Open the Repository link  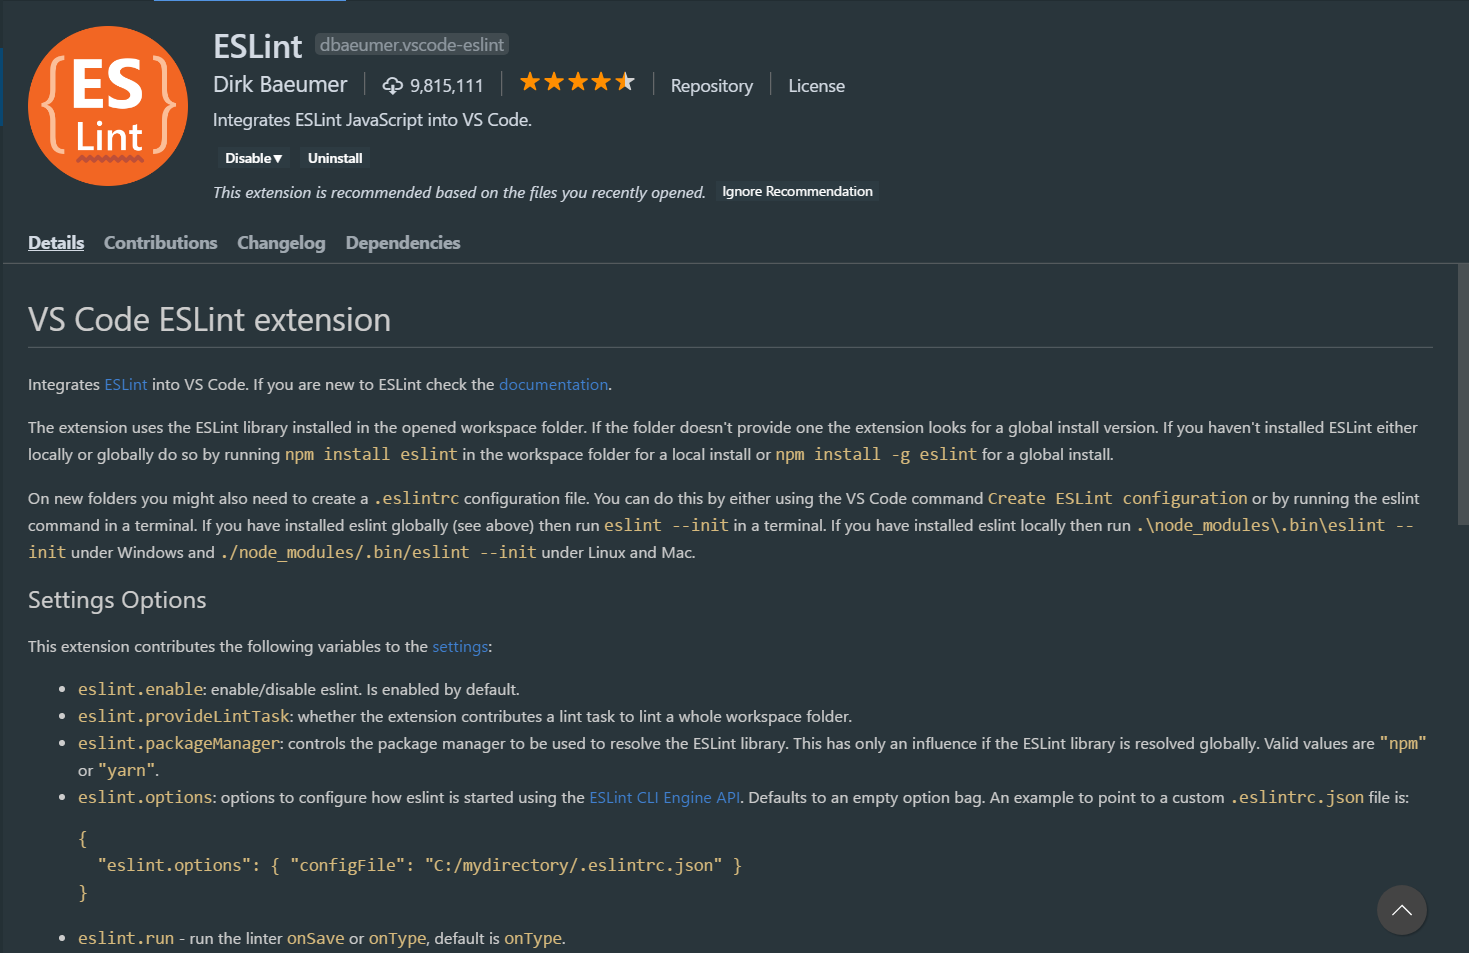[711, 86]
